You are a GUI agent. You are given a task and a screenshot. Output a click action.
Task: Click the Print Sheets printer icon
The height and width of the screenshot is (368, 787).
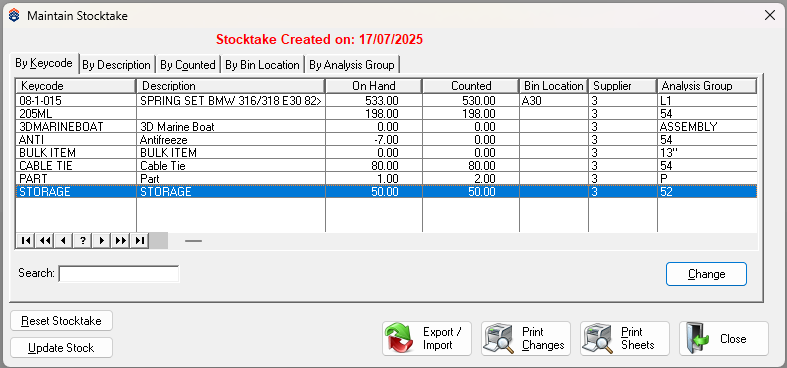pos(598,339)
